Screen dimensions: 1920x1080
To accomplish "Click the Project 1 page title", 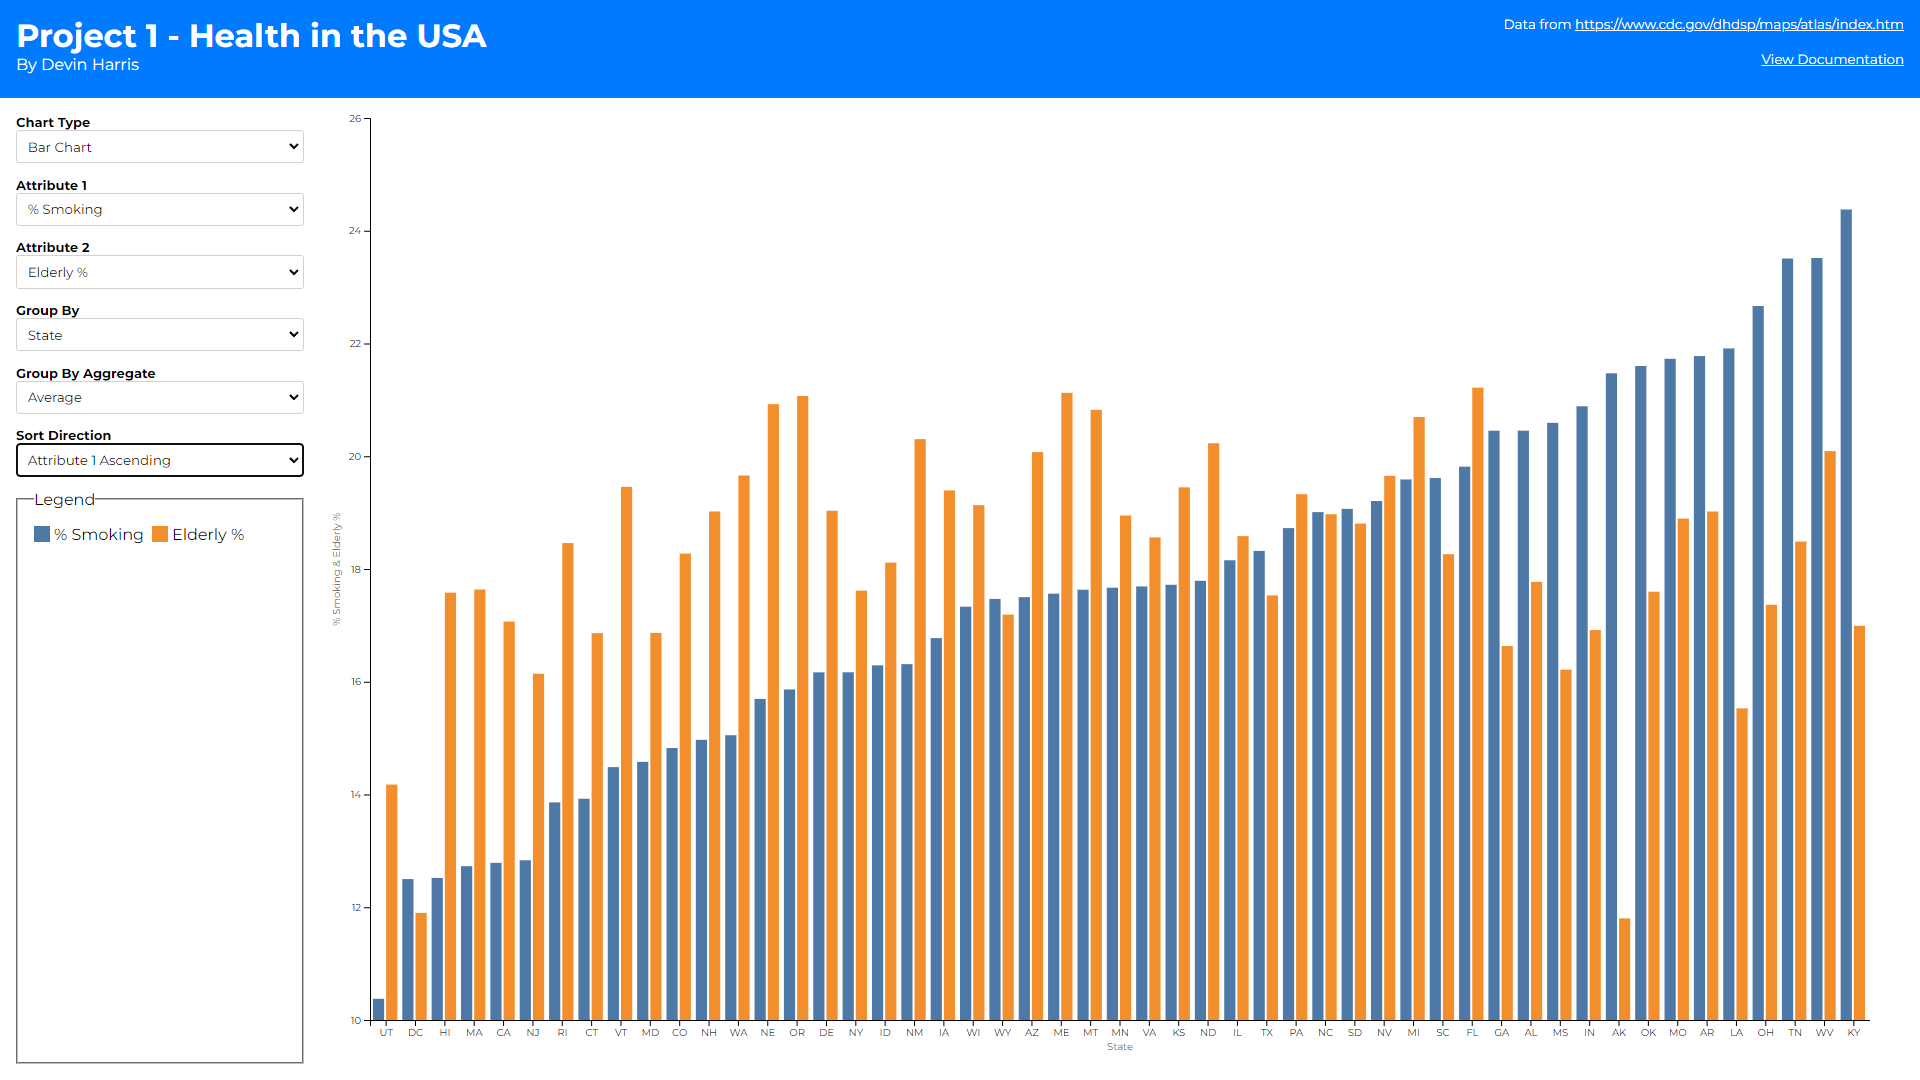I will 251,36.
